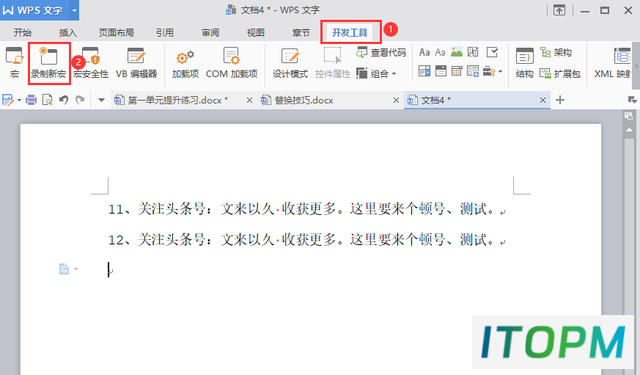Toggle 设计模式 design mode
640x375 pixels.
click(x=290, y=63)
